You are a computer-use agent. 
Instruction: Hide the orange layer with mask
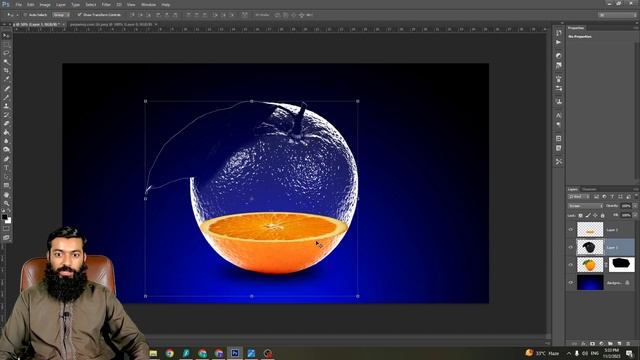pos(571,265)
